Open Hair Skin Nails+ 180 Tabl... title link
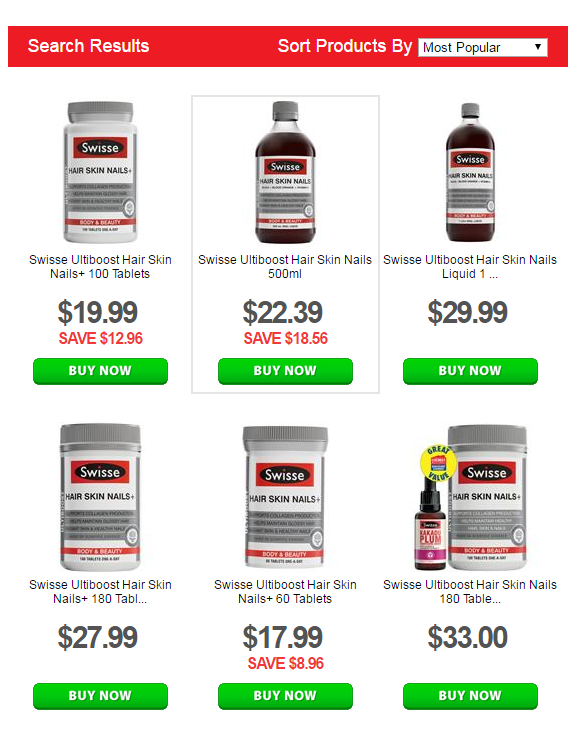 coord(100,592)
